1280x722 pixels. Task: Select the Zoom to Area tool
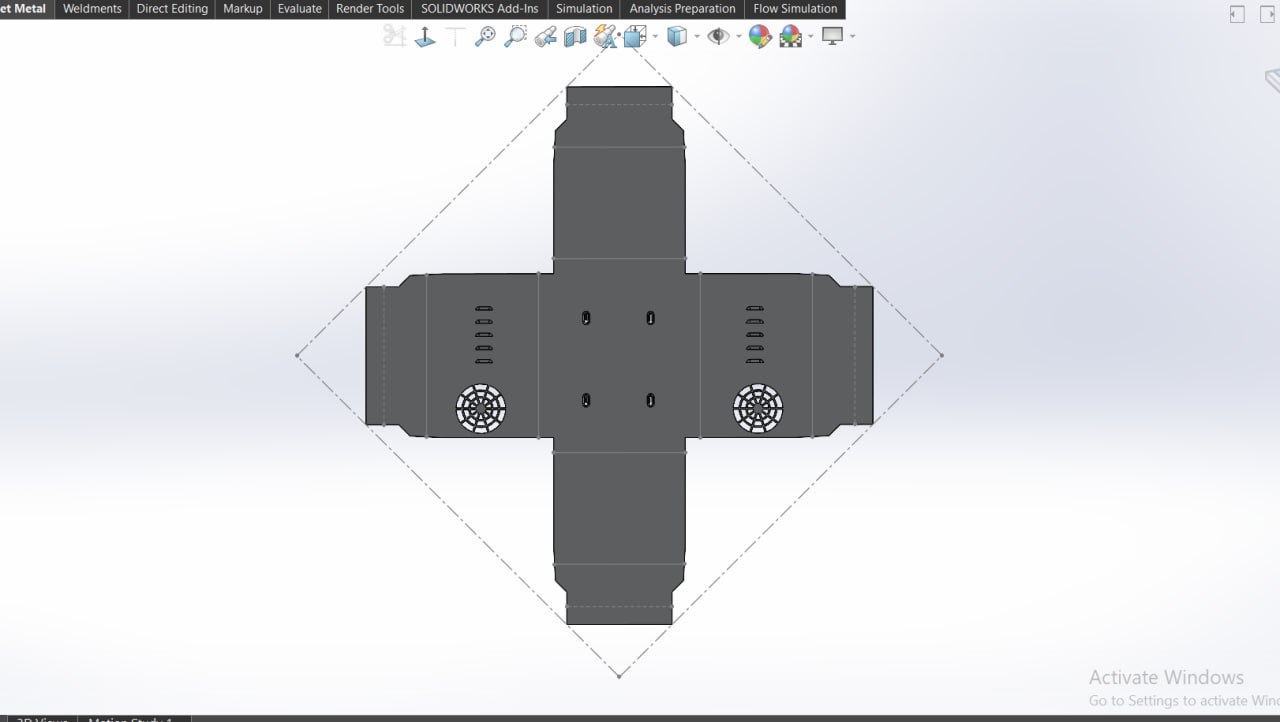pos(515,37)
